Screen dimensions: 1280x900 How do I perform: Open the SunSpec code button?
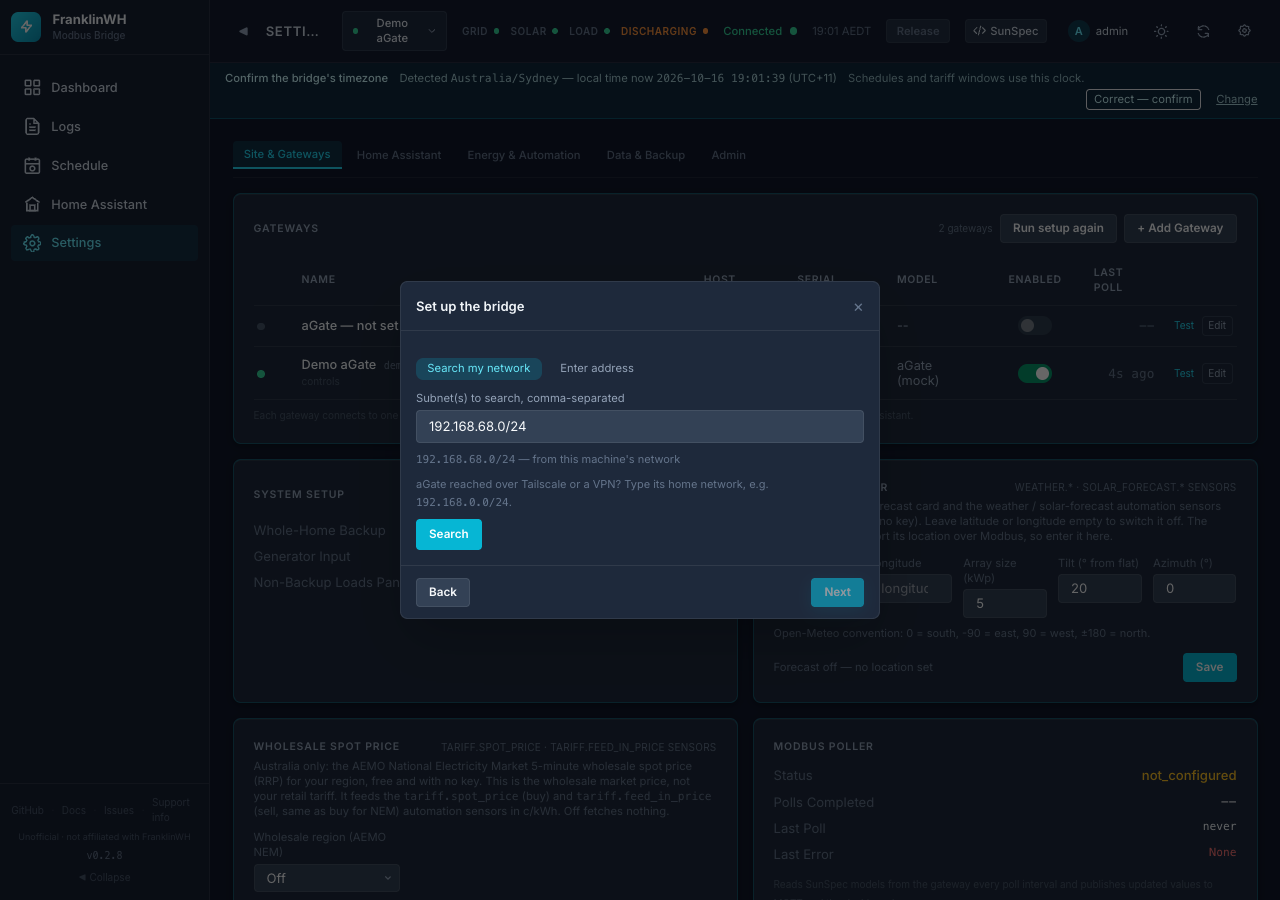click(1005, 31)
